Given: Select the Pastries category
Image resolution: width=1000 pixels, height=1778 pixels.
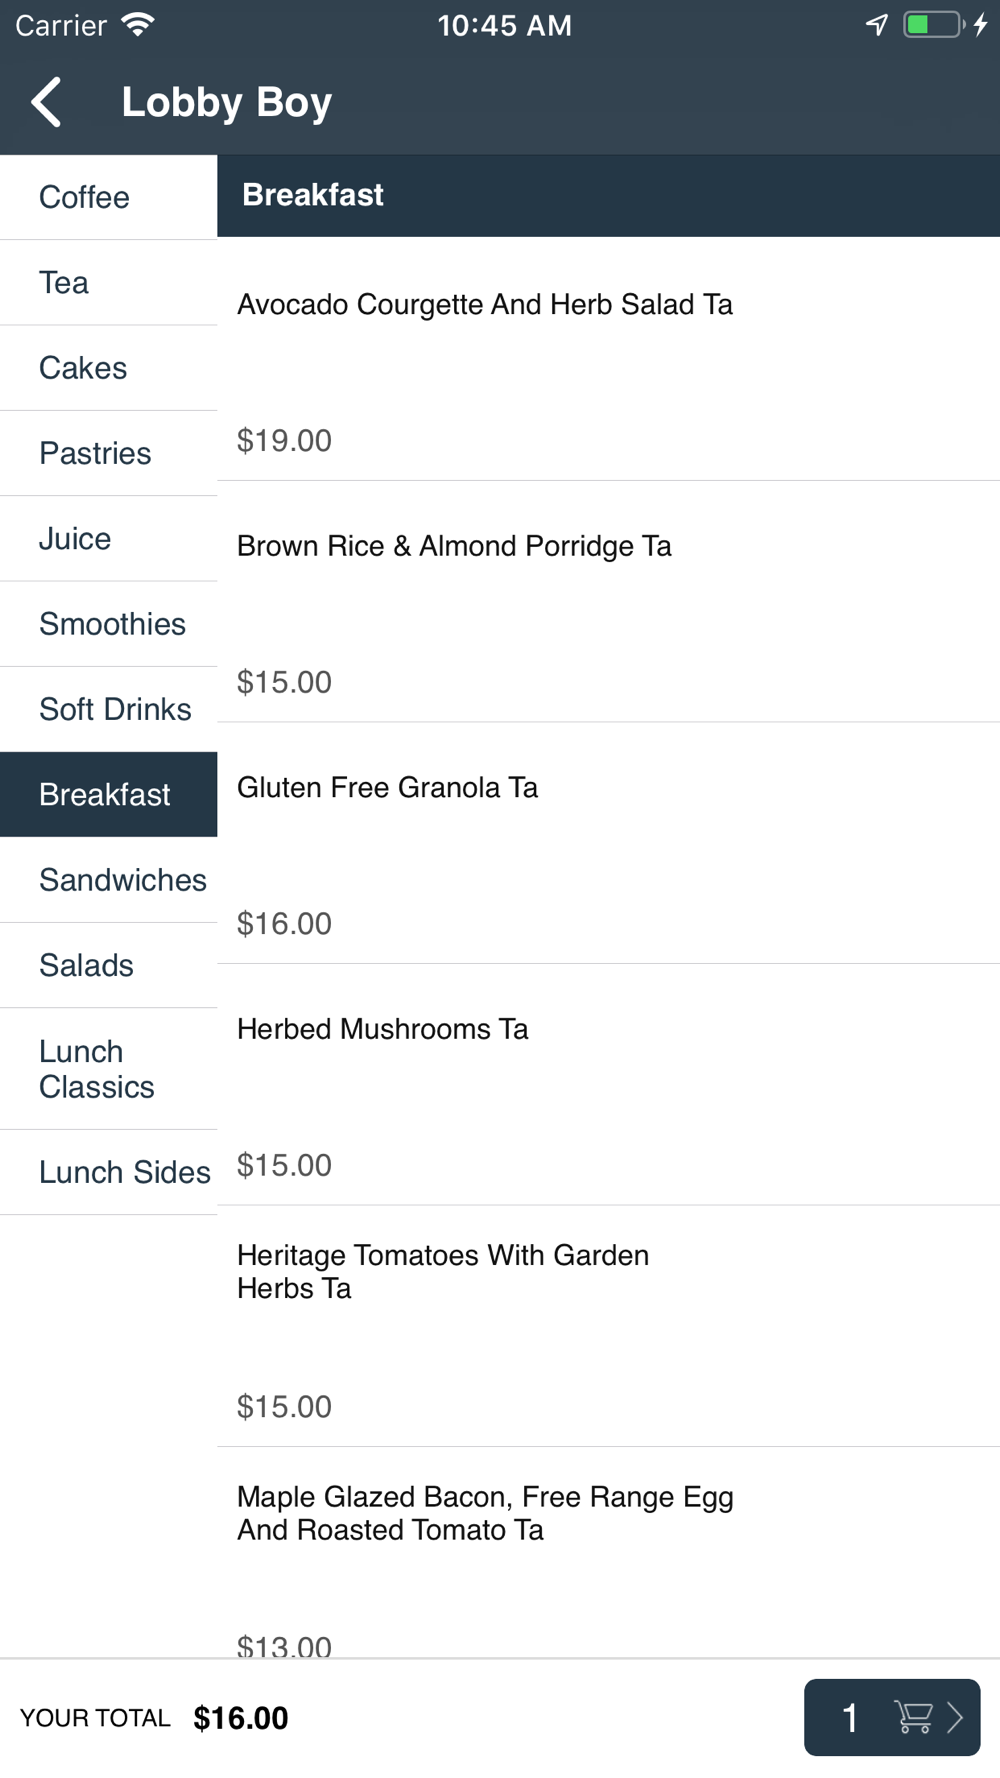Looking at the screenshot, I should (x=108, y=453).
